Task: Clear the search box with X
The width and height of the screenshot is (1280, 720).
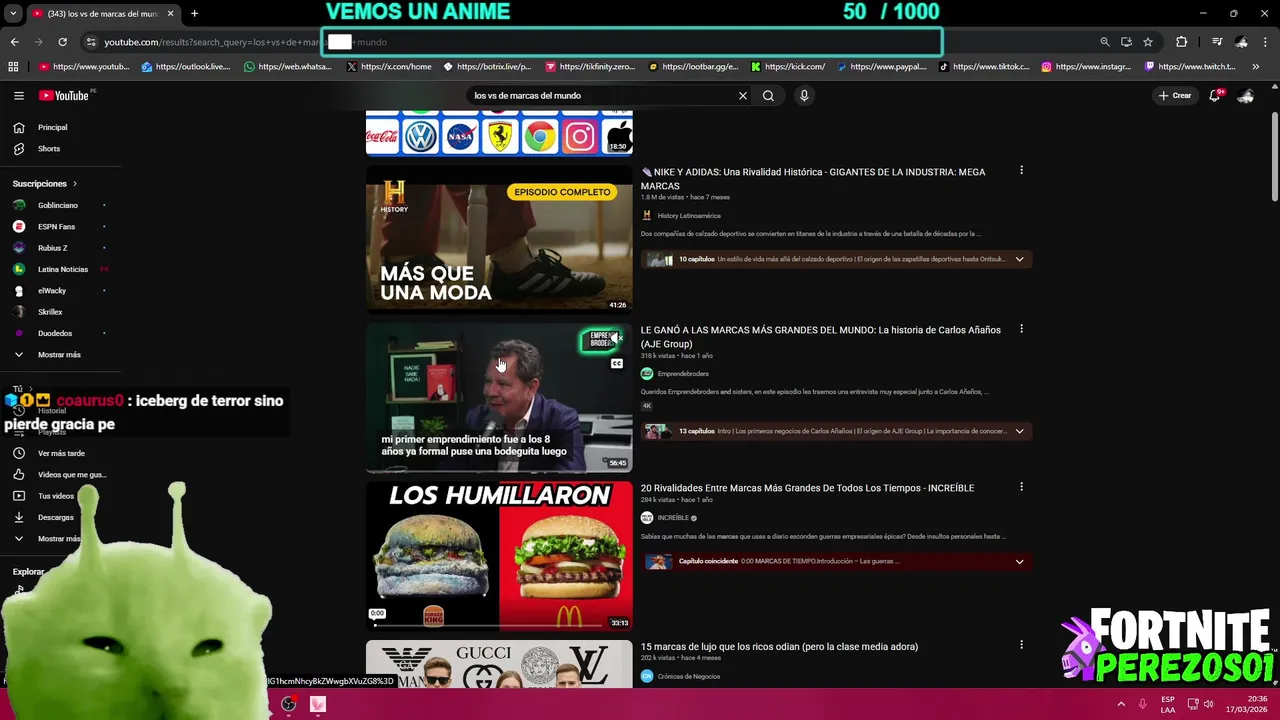Action: [x=742, y=96]
